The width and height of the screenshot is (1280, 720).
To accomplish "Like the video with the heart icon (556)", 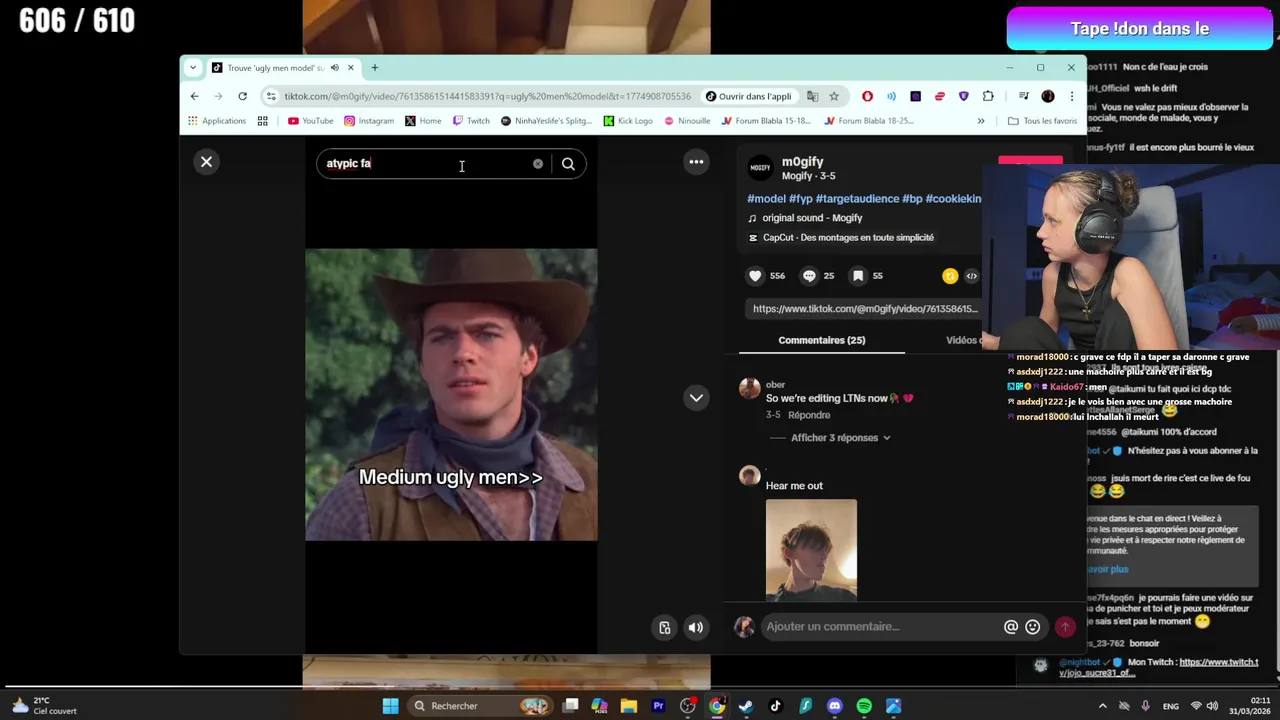I will [755, 276].
